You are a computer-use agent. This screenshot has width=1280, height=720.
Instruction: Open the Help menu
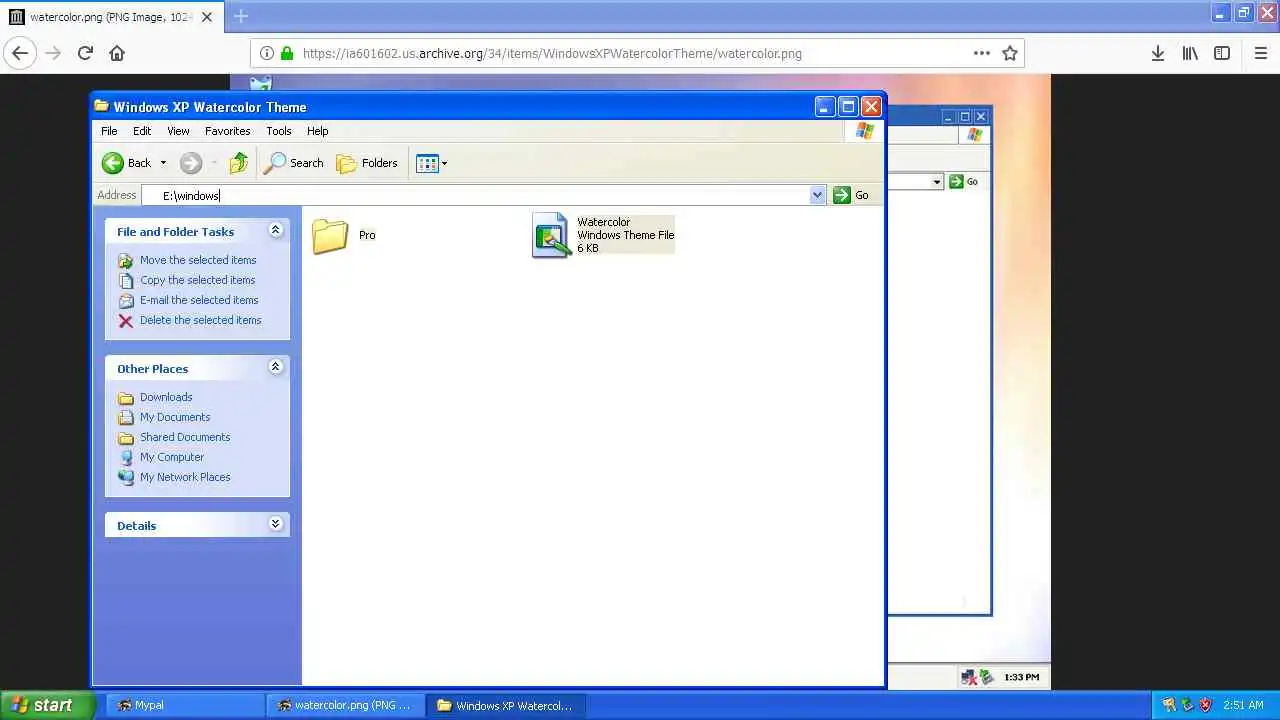coord(318,131)
